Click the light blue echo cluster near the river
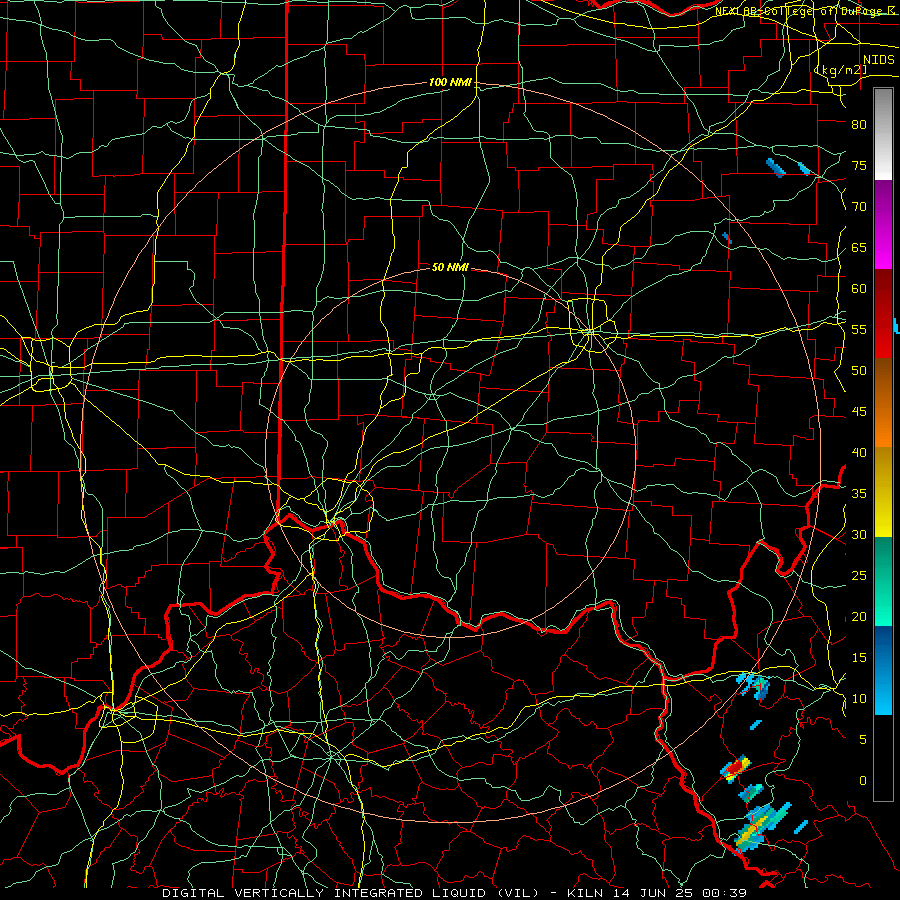 coord(754,685)
